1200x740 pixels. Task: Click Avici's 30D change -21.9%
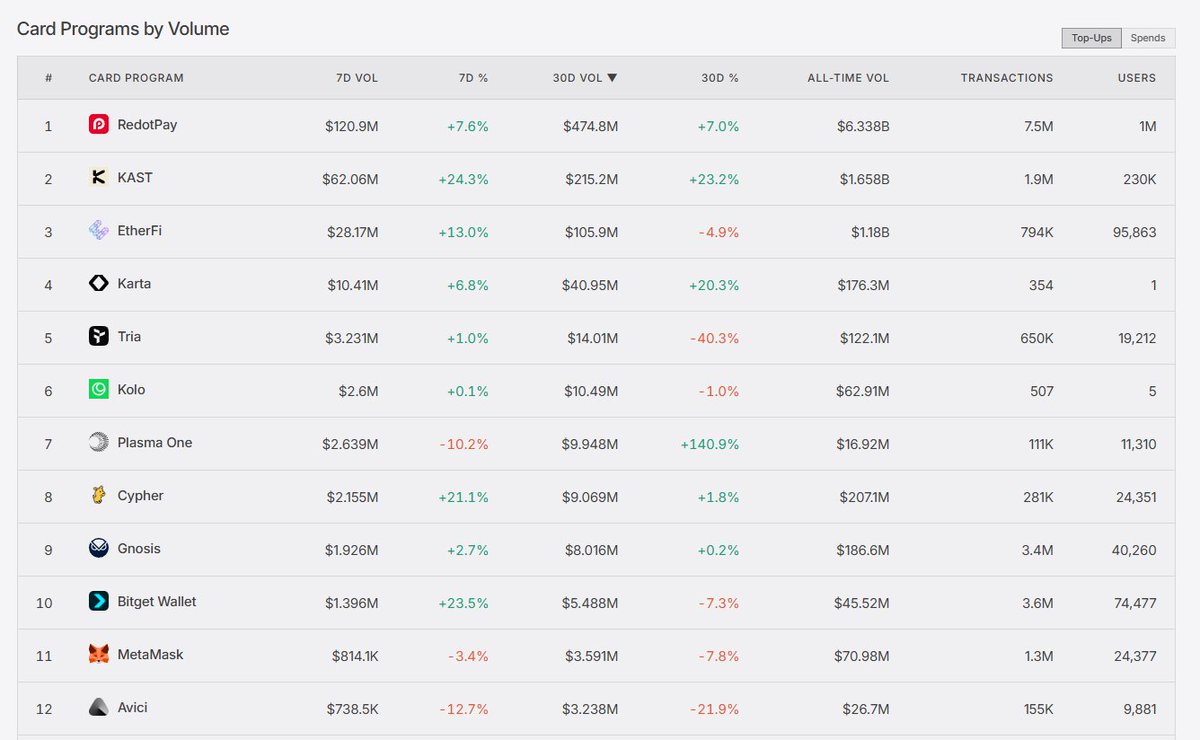coord(715,709)
